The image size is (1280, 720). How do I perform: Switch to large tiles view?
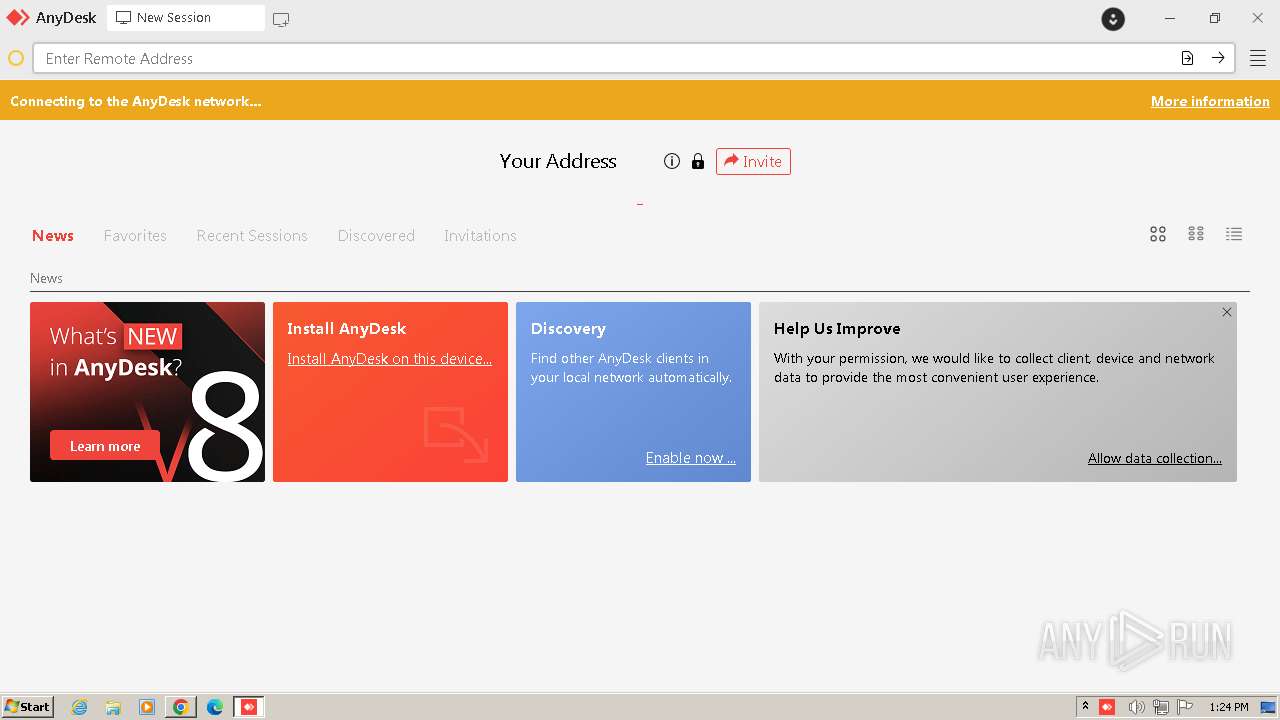click(x=1158, y=234)
